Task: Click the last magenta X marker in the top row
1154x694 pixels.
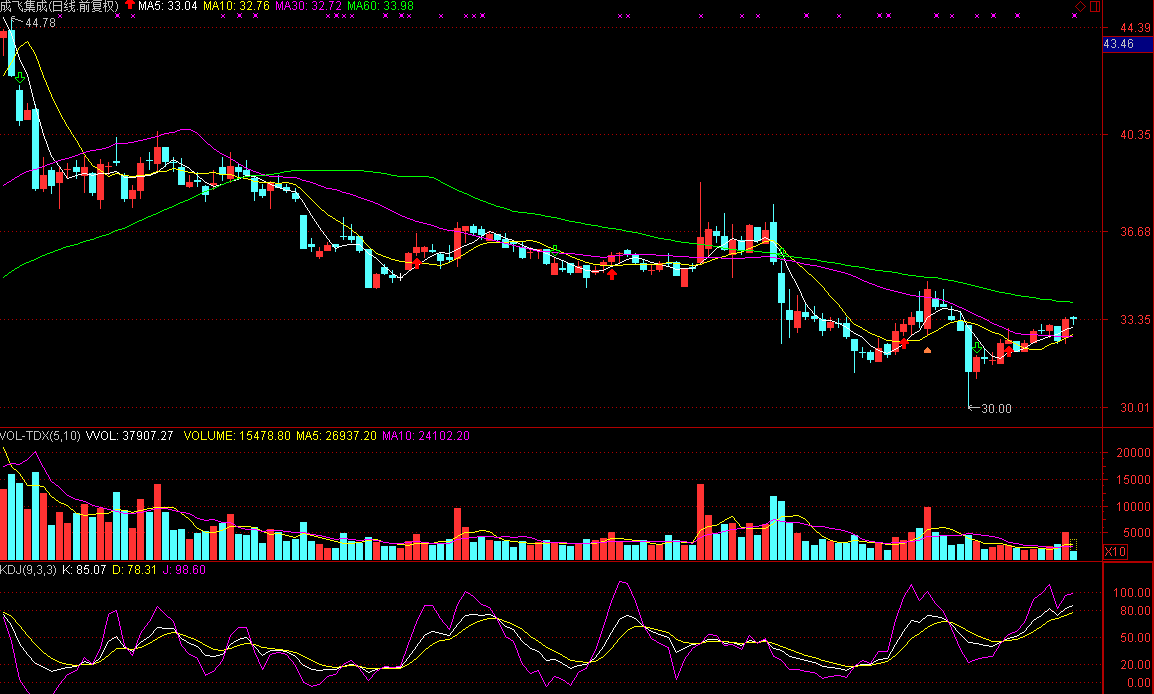Action: click(x=1074, y=16)
